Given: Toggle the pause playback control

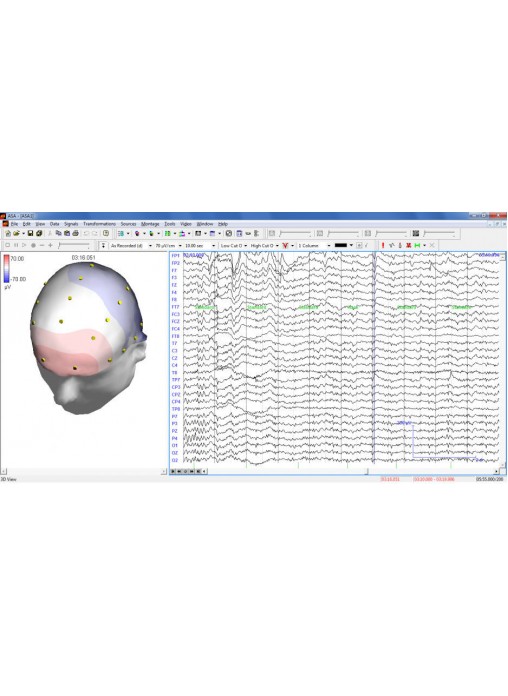Looking at the screenshot, I should [x=16, y=245].
